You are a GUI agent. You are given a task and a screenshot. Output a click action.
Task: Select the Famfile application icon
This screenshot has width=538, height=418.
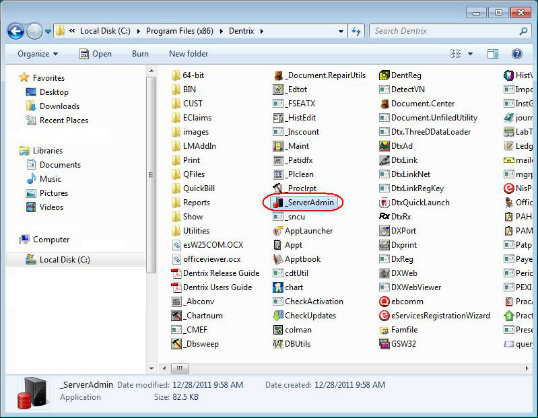coord(384,330)
